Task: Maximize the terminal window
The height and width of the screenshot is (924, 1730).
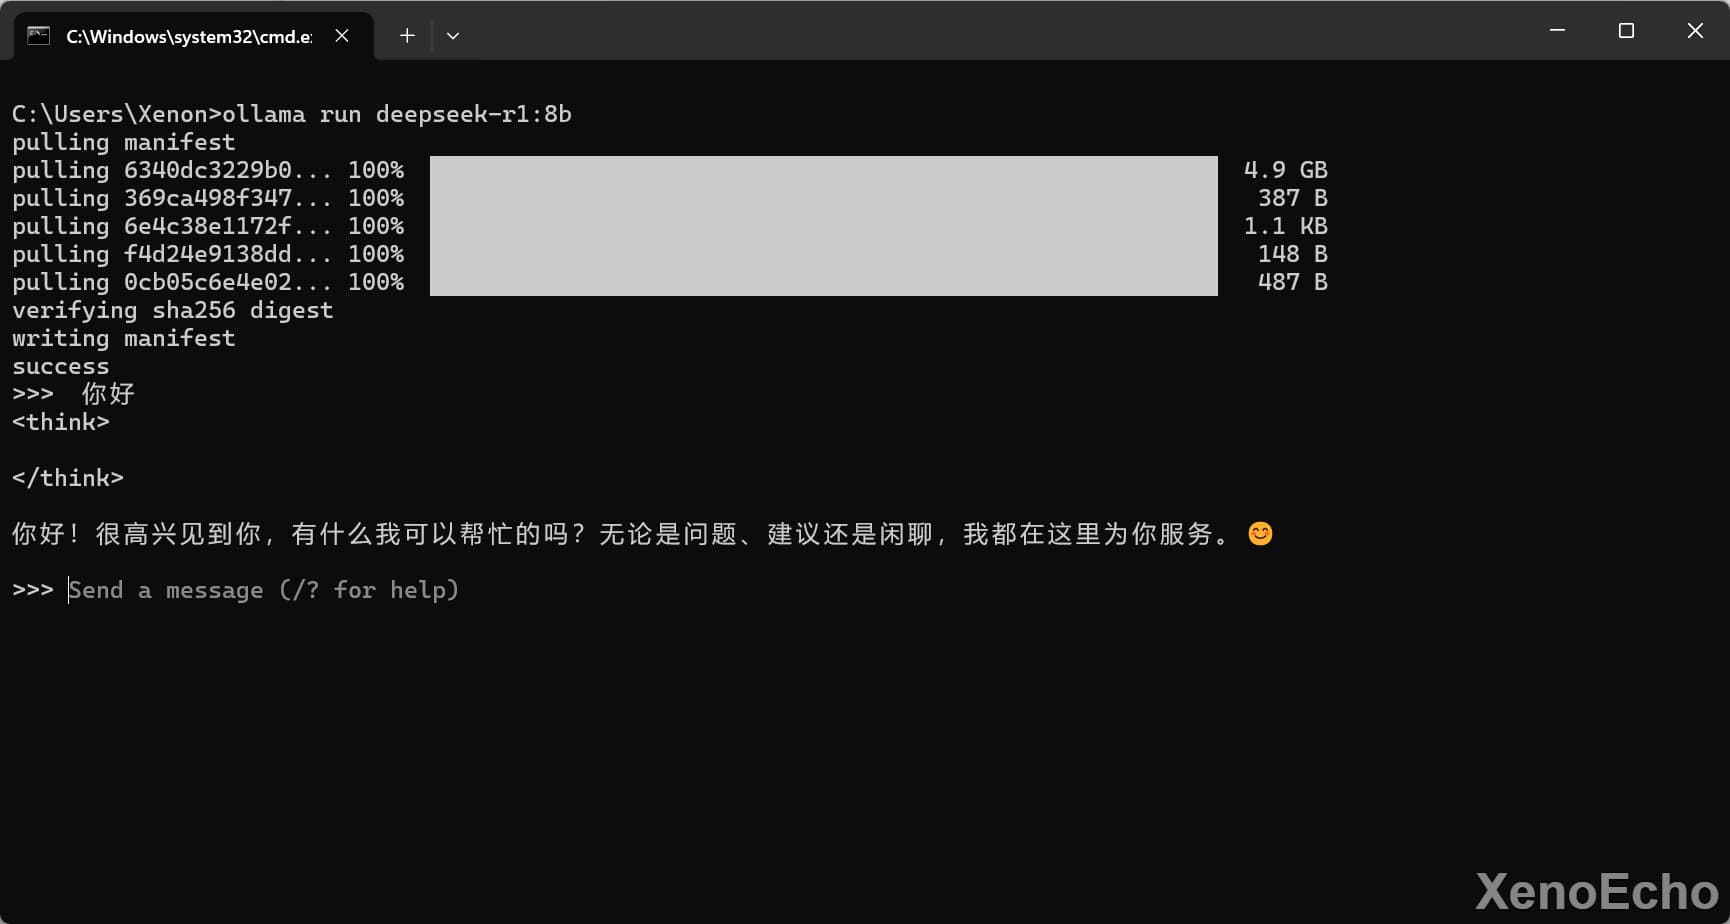Action: click(1626, 31)
